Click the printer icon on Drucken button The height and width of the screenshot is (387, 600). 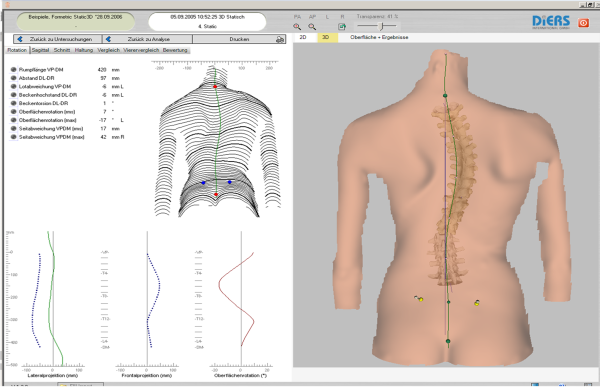pyautogui.click(x=280, y=39)
